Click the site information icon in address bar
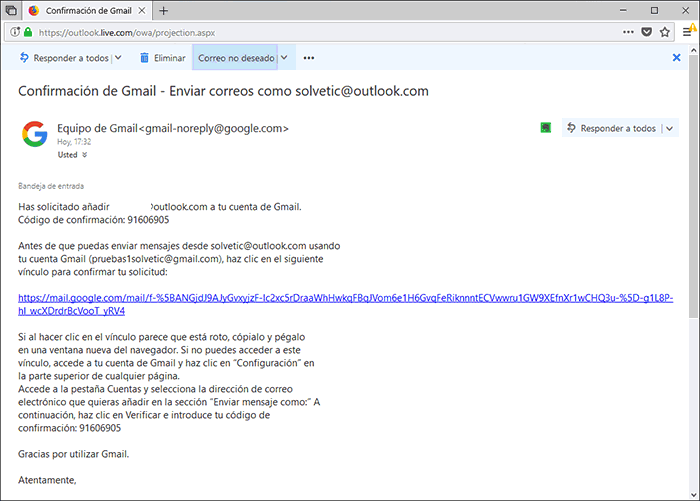The width and height of the screenshot is (700, 501). tap(15, 32)
